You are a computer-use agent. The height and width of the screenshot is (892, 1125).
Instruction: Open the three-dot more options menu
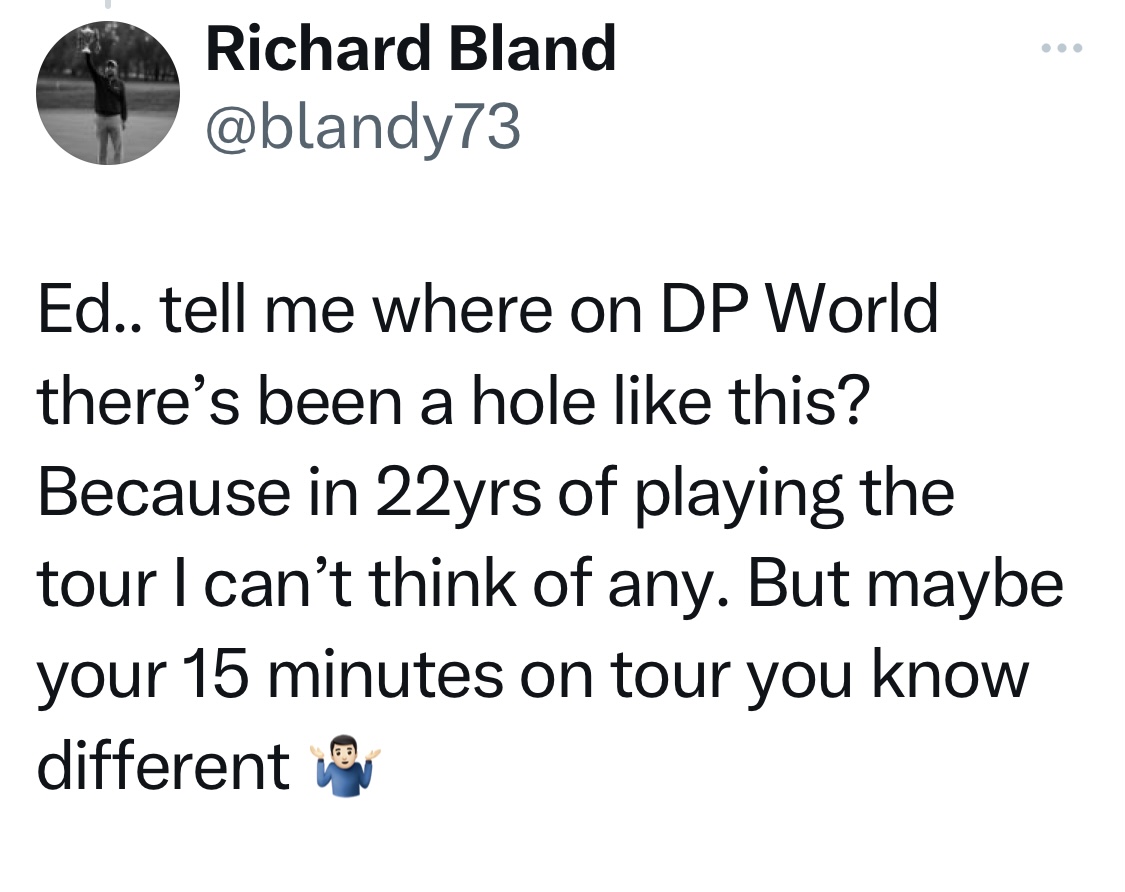[1062, 48]
